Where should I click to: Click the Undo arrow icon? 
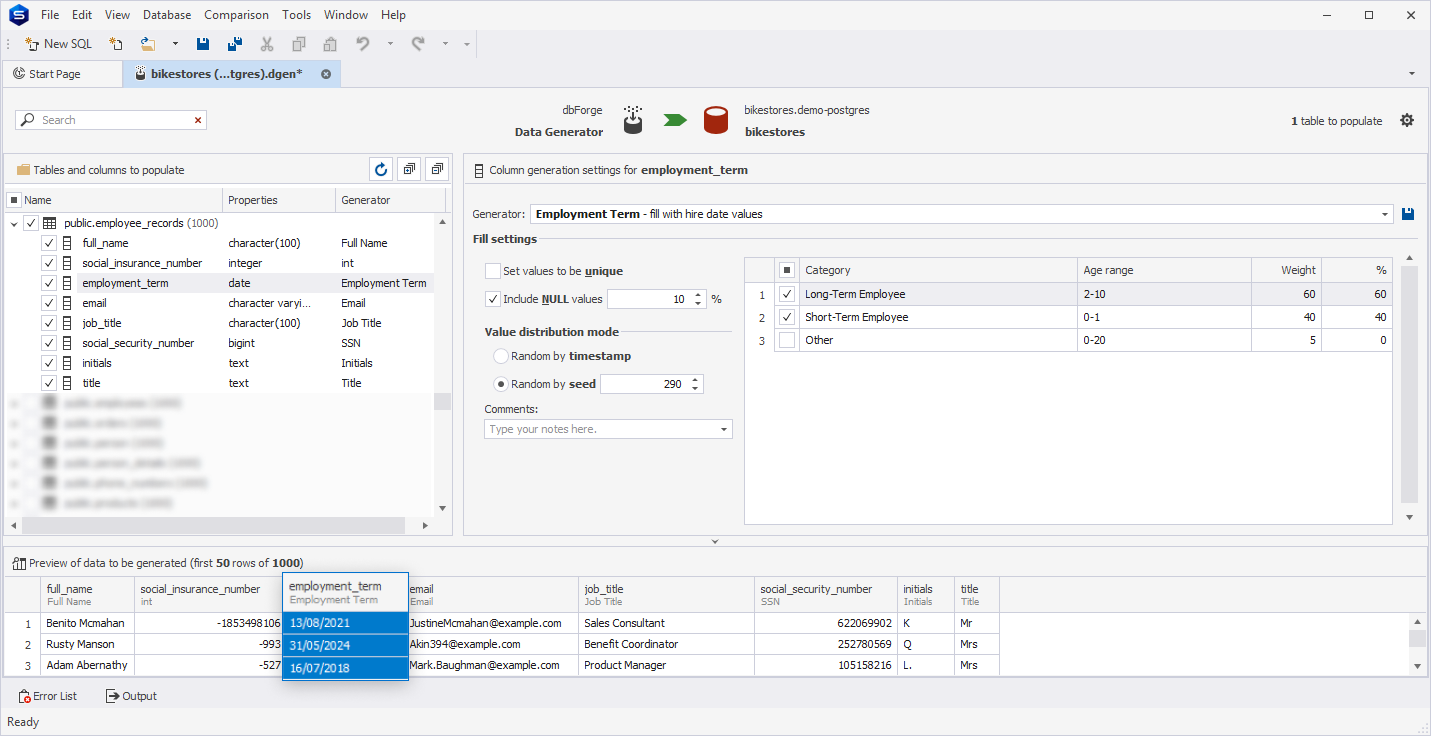(363, 44)
